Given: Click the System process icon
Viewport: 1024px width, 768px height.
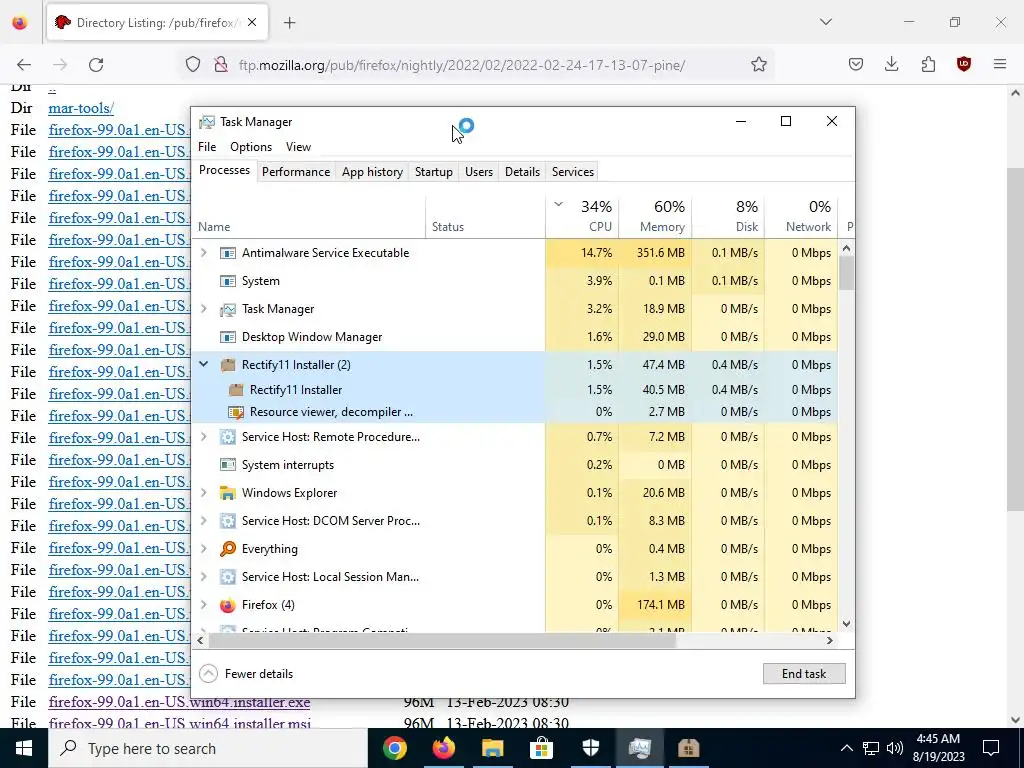Looking at the screenshot, I should click(227, 281).
